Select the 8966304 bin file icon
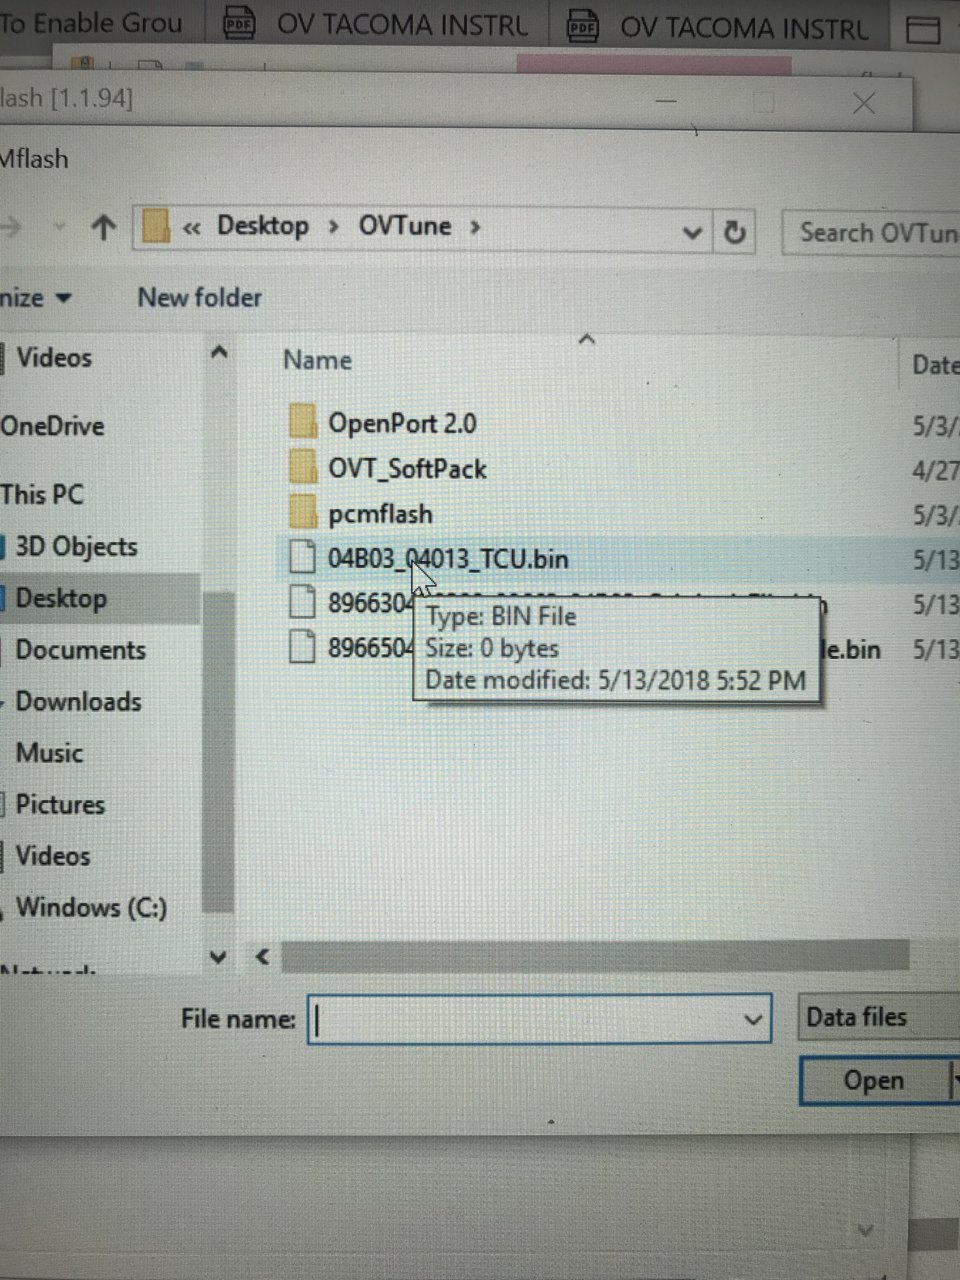960x1280 pixels. (302, 602)
